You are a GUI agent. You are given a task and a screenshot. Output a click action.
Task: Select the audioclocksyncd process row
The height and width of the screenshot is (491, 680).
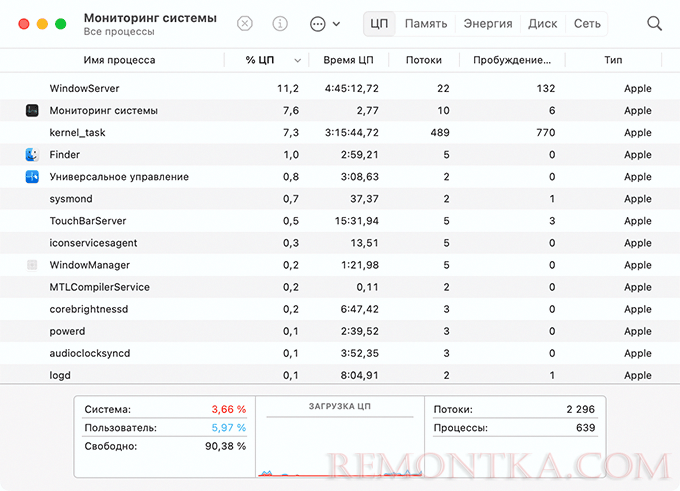click(x=340, y=354)
